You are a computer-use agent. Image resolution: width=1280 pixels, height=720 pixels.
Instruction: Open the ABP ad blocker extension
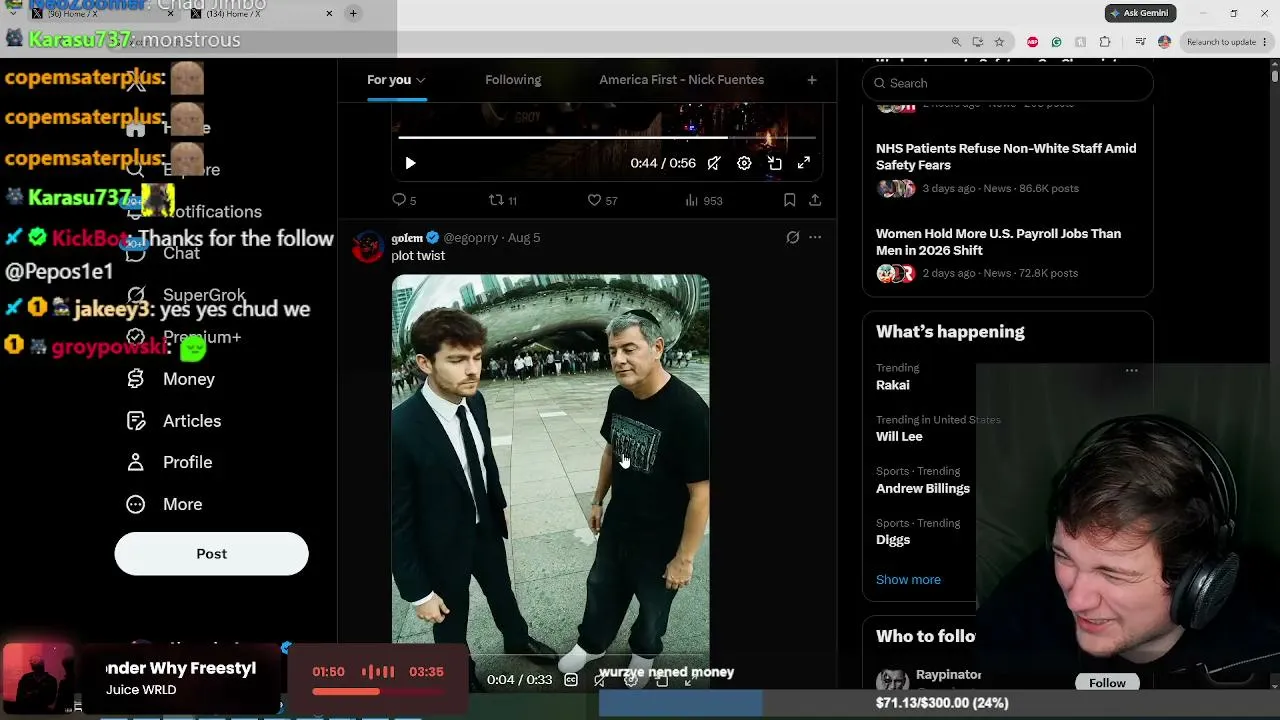[1032, 42]
